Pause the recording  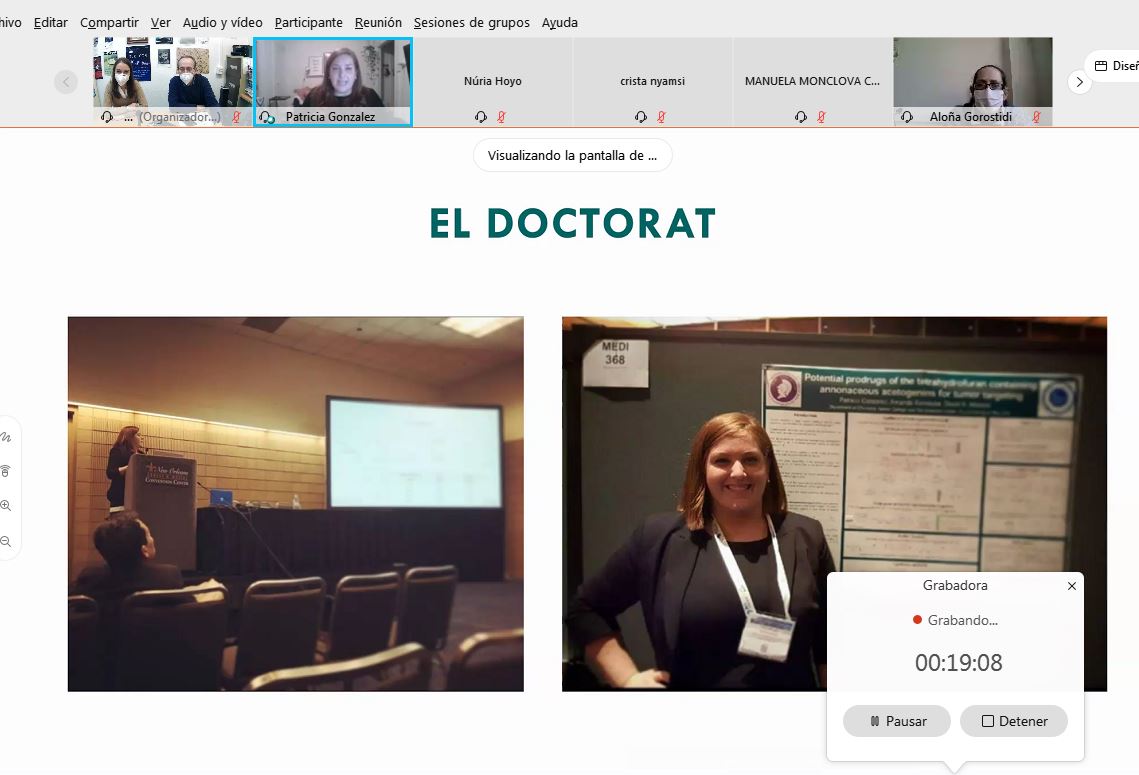(x=897, y=721)
